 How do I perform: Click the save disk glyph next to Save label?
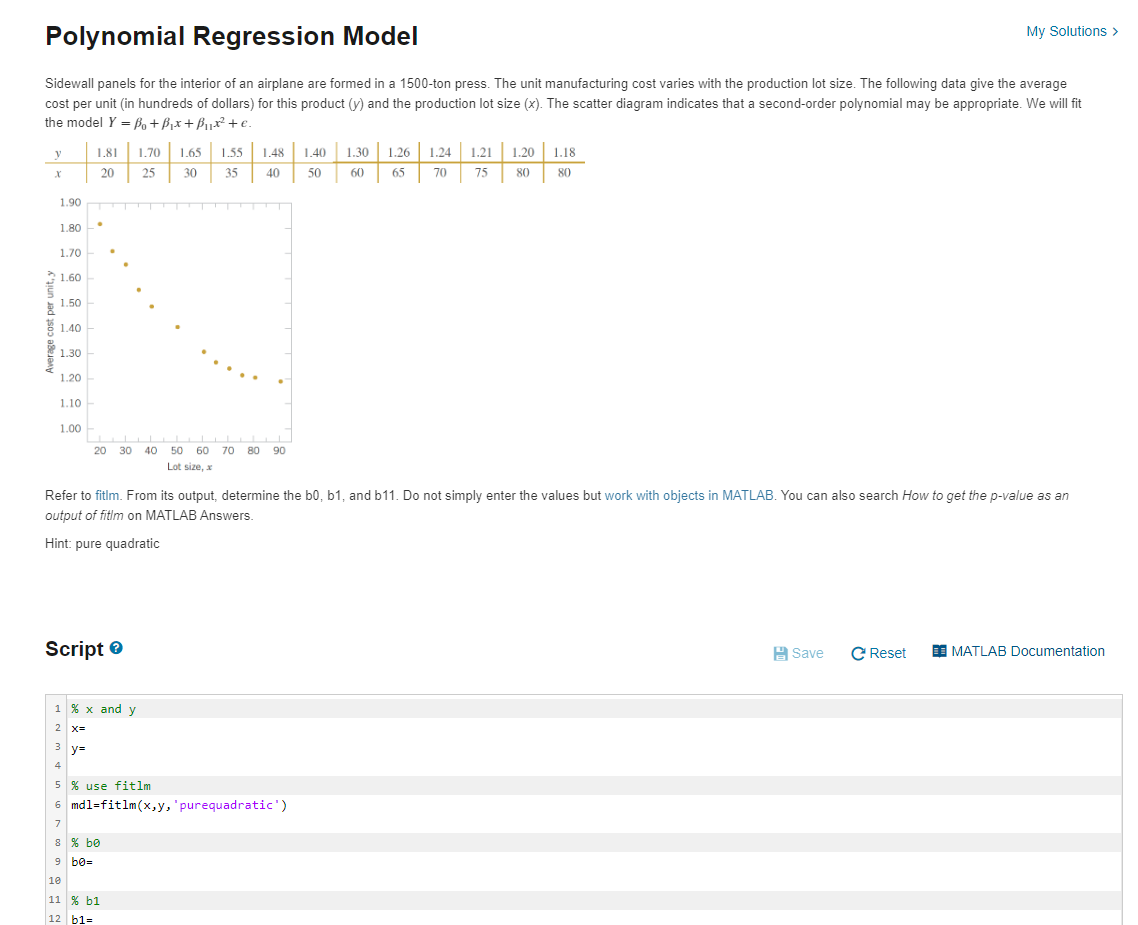780,652
